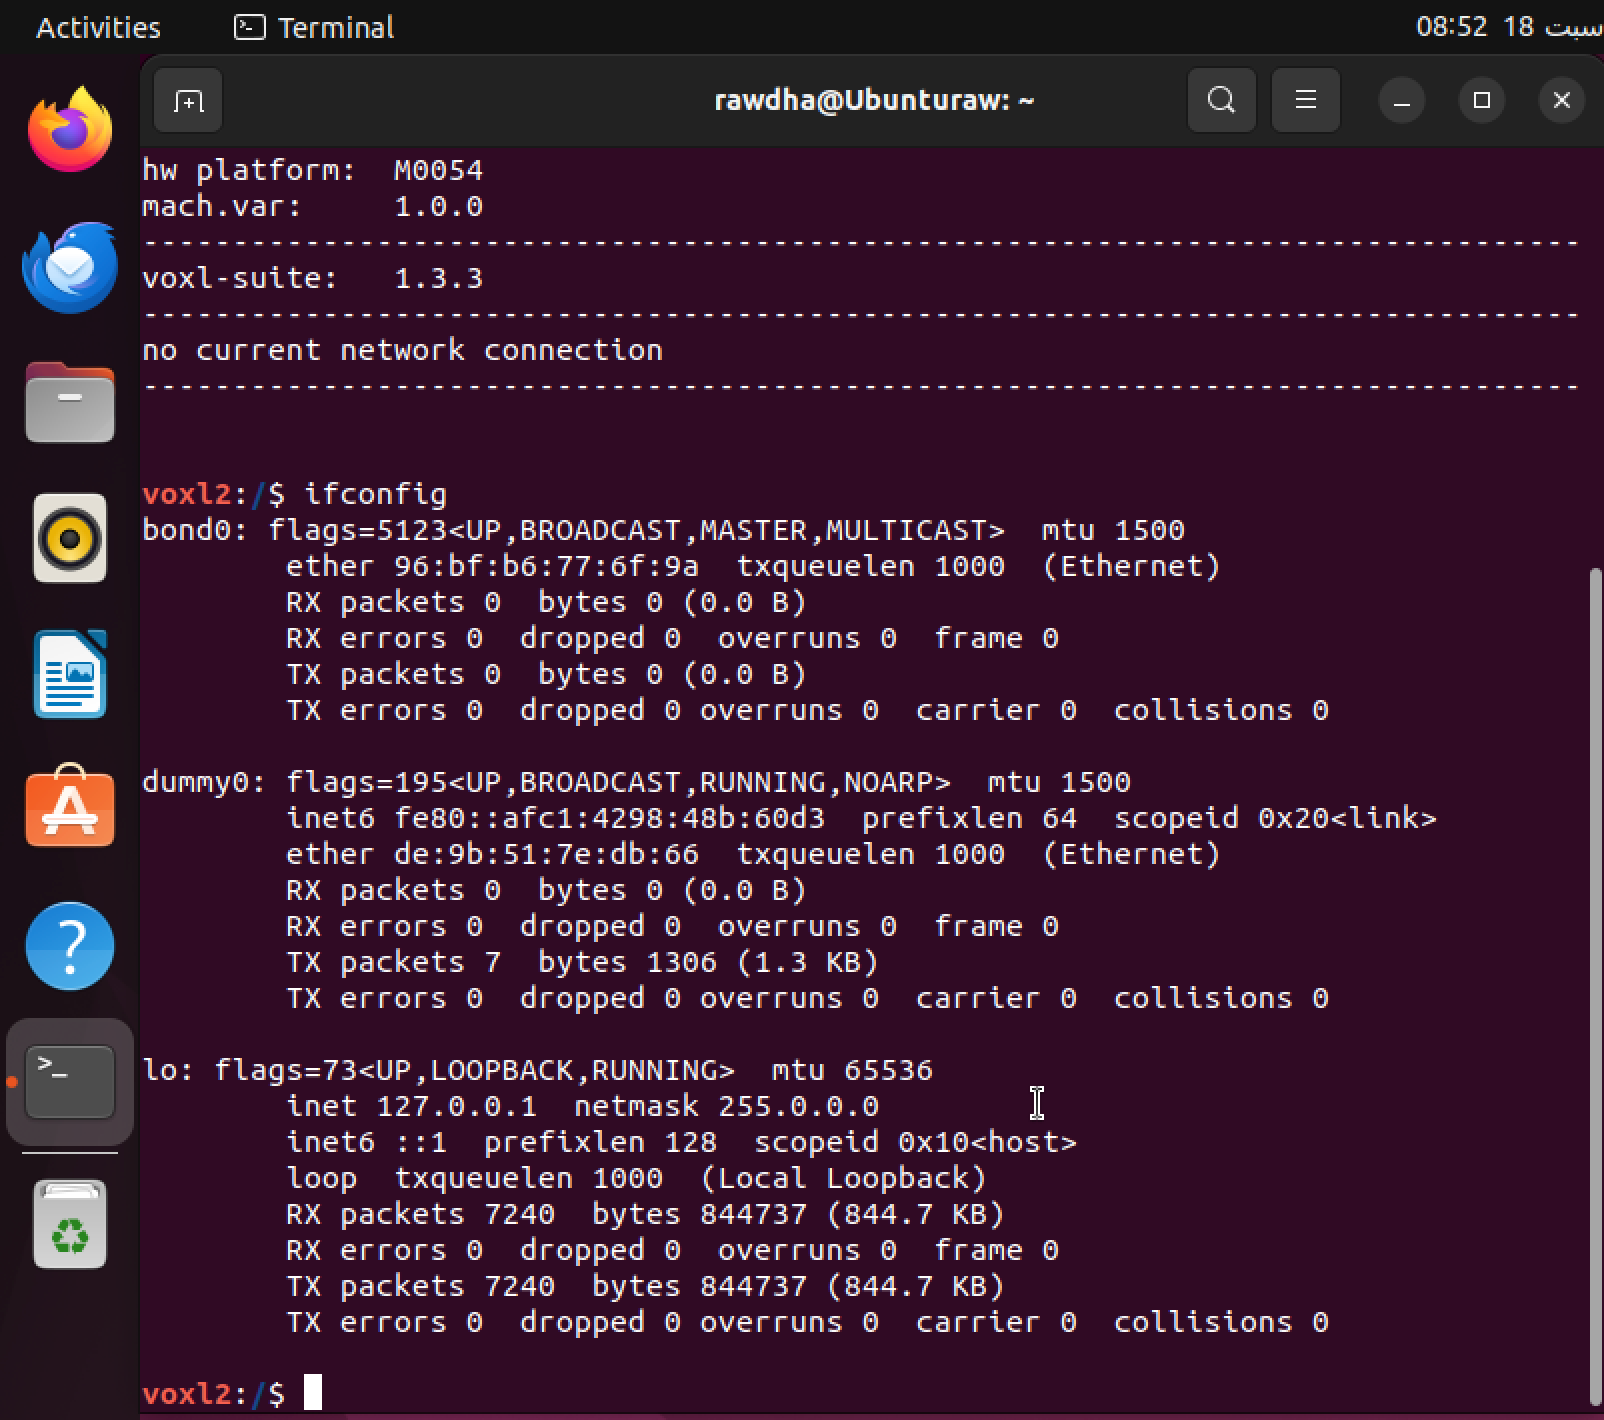Click 'bond0: flags=5123' interface line
The width and height of the screenshot is (1604, 1420).
pos(663,530)
